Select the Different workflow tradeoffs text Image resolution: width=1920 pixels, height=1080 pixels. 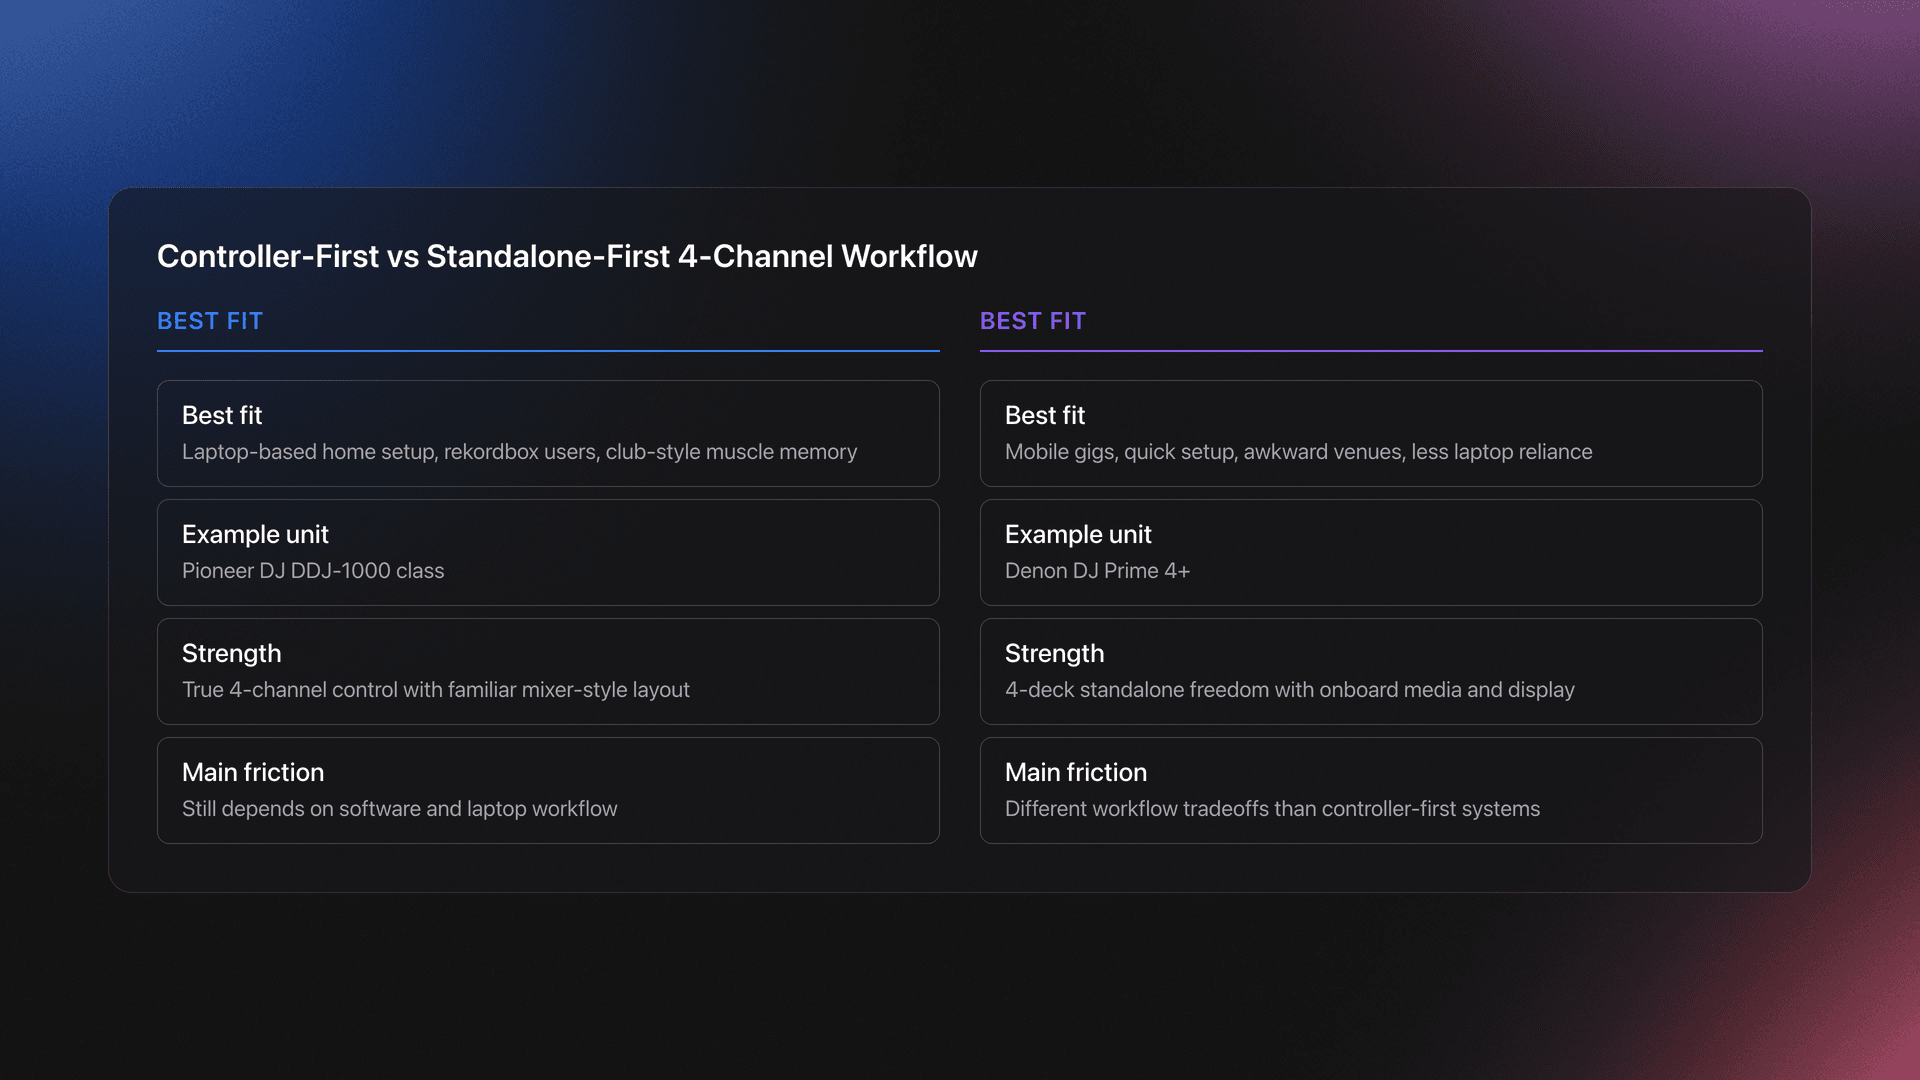(x=1272, y=809)
